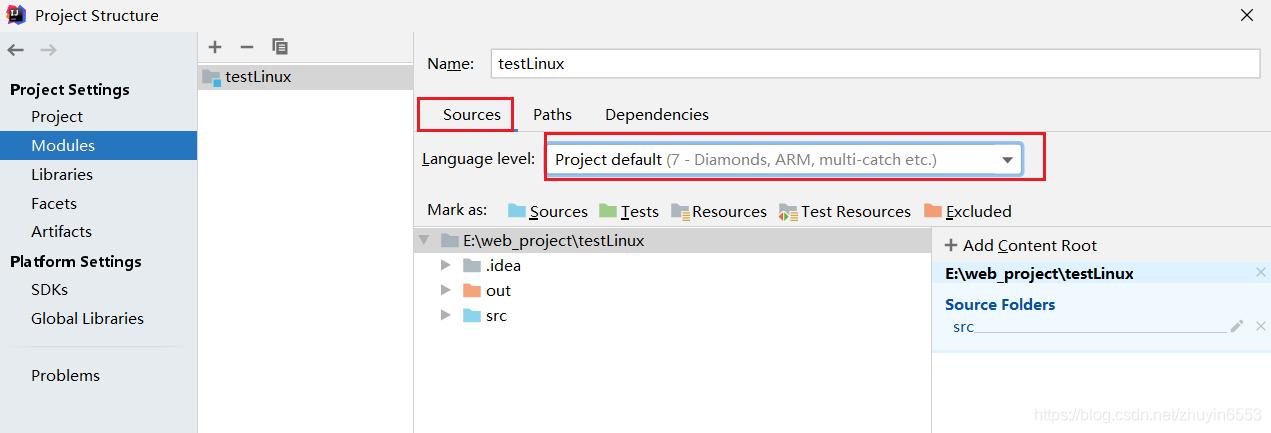1271x433 pixels.
Task: Click the remove module minus icon
Action: pos(247,47)
